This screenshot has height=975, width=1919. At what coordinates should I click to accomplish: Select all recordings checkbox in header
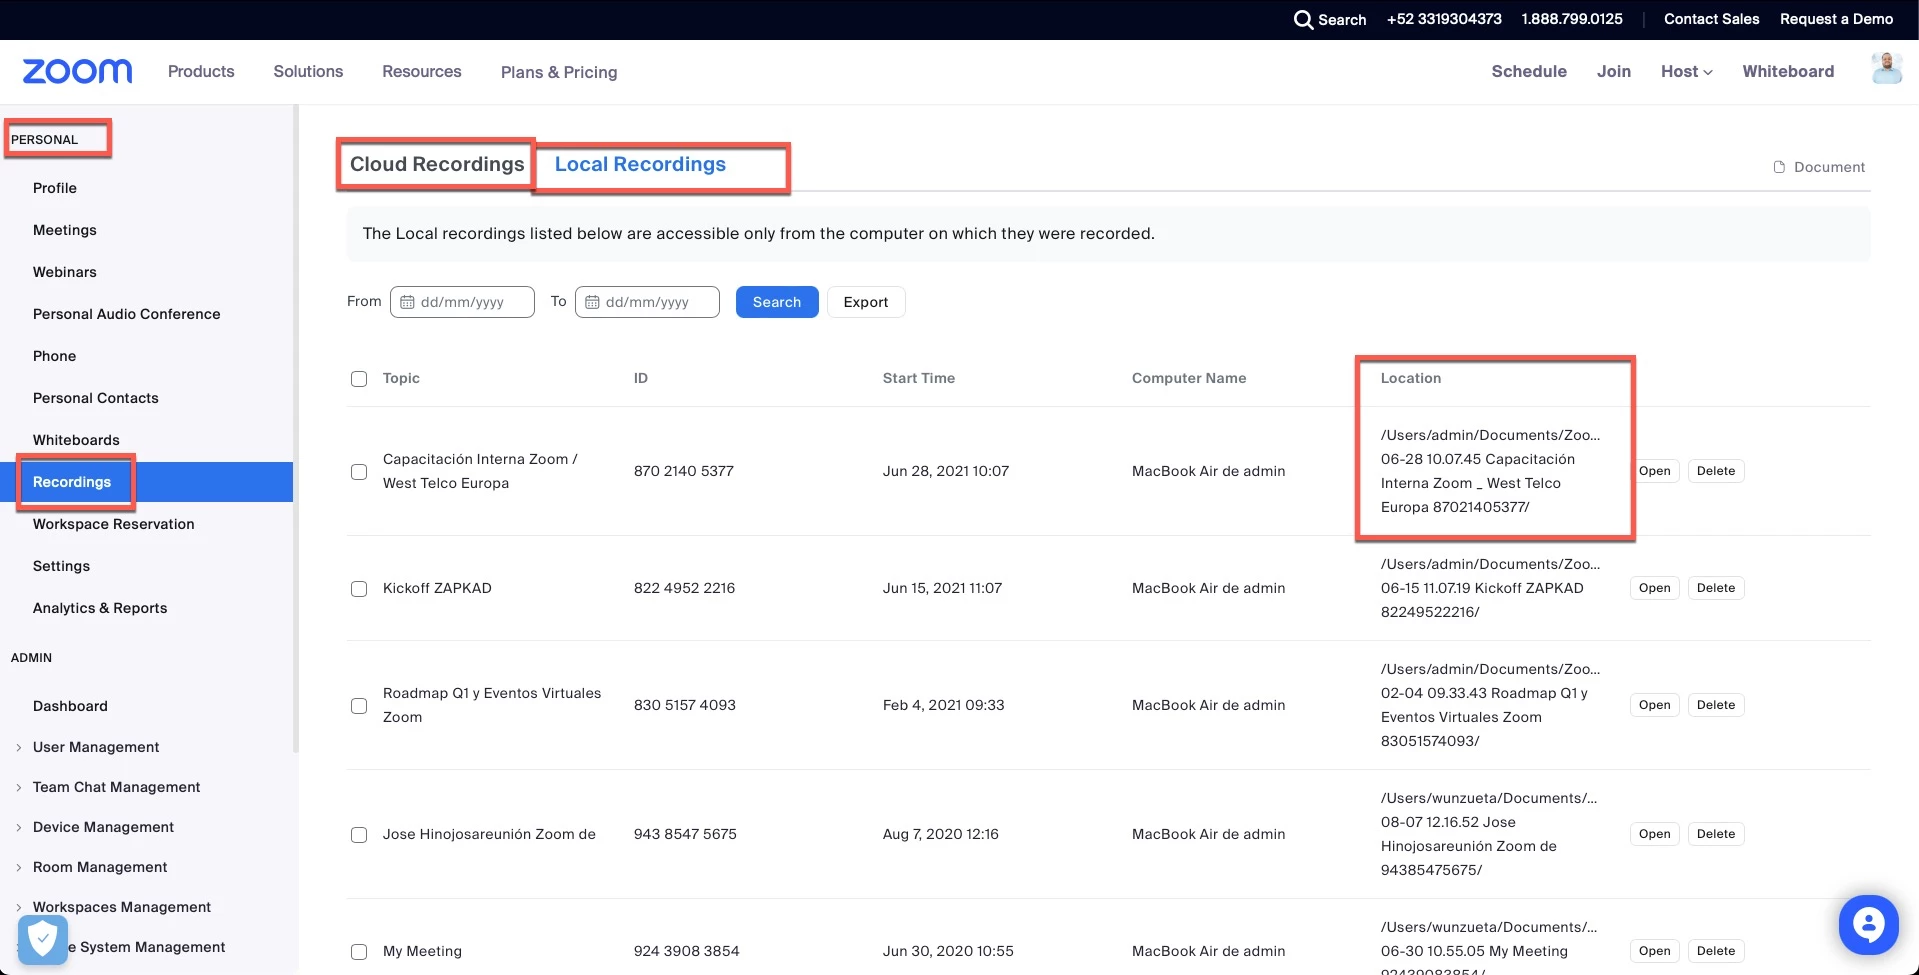pos(359,379)
